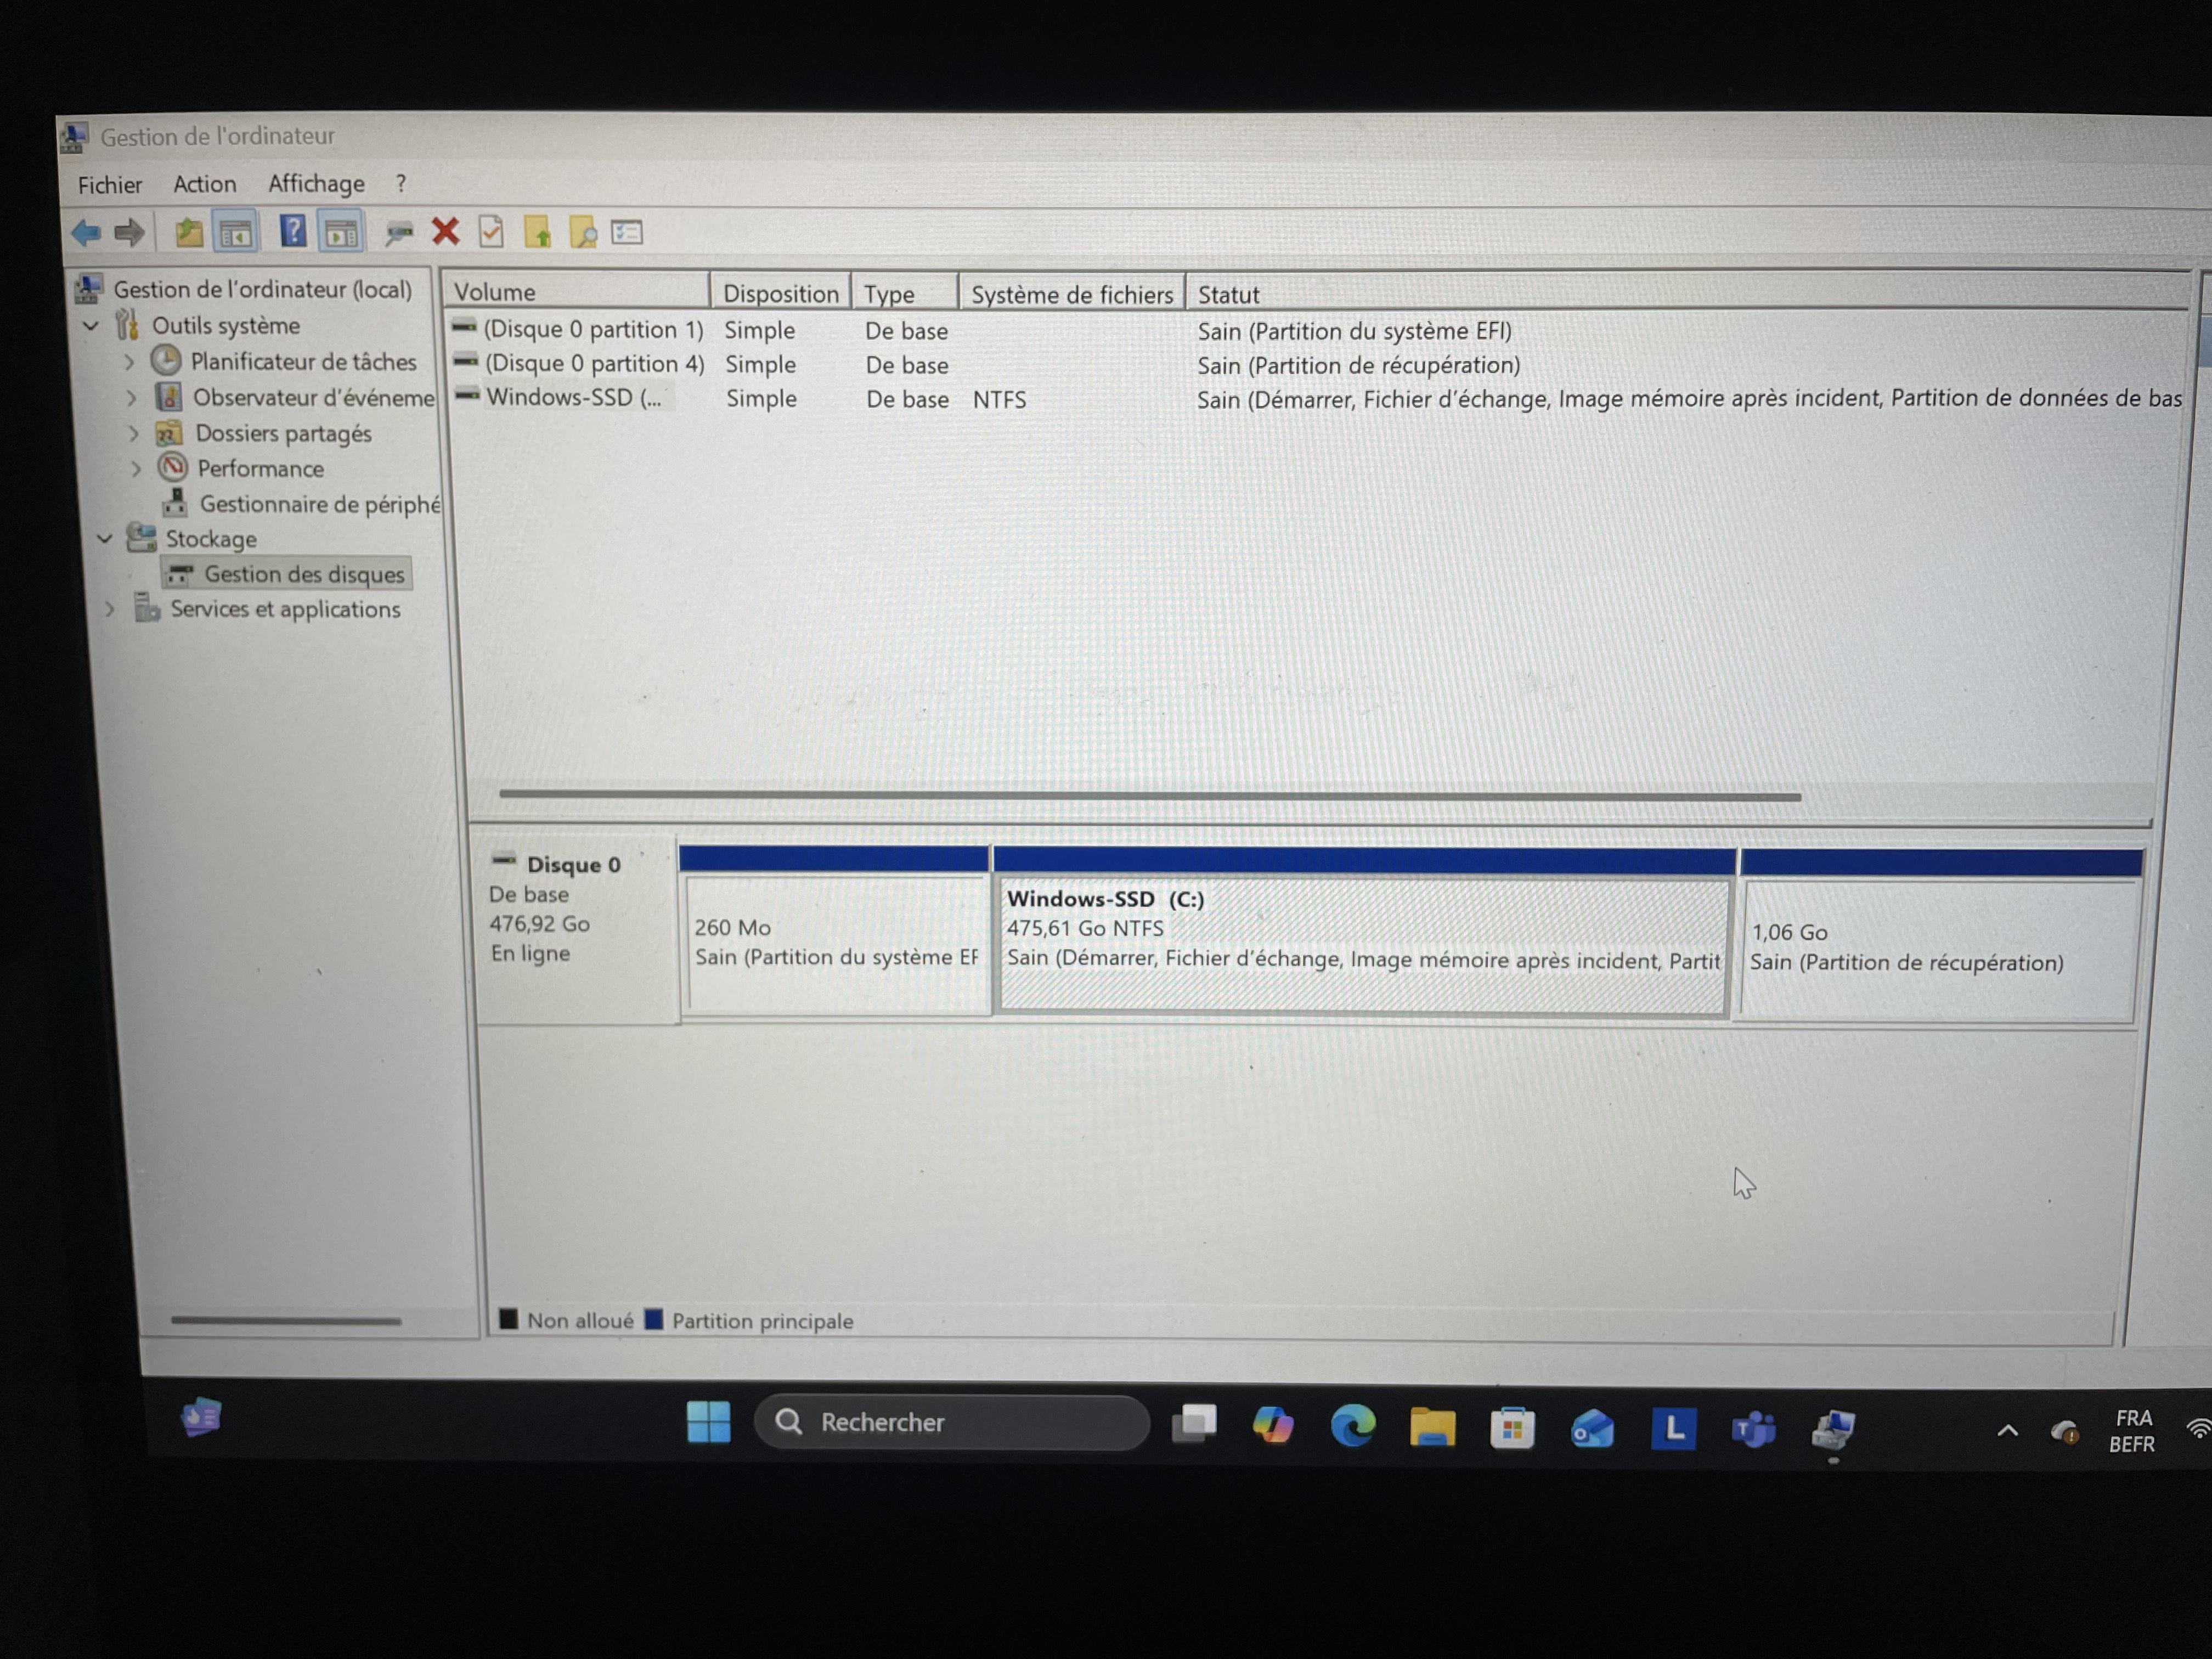Viewport: 2212px width, 1659px height.
Task: Toggle the Show/Hide console tree button
Action: pos(235,233)
